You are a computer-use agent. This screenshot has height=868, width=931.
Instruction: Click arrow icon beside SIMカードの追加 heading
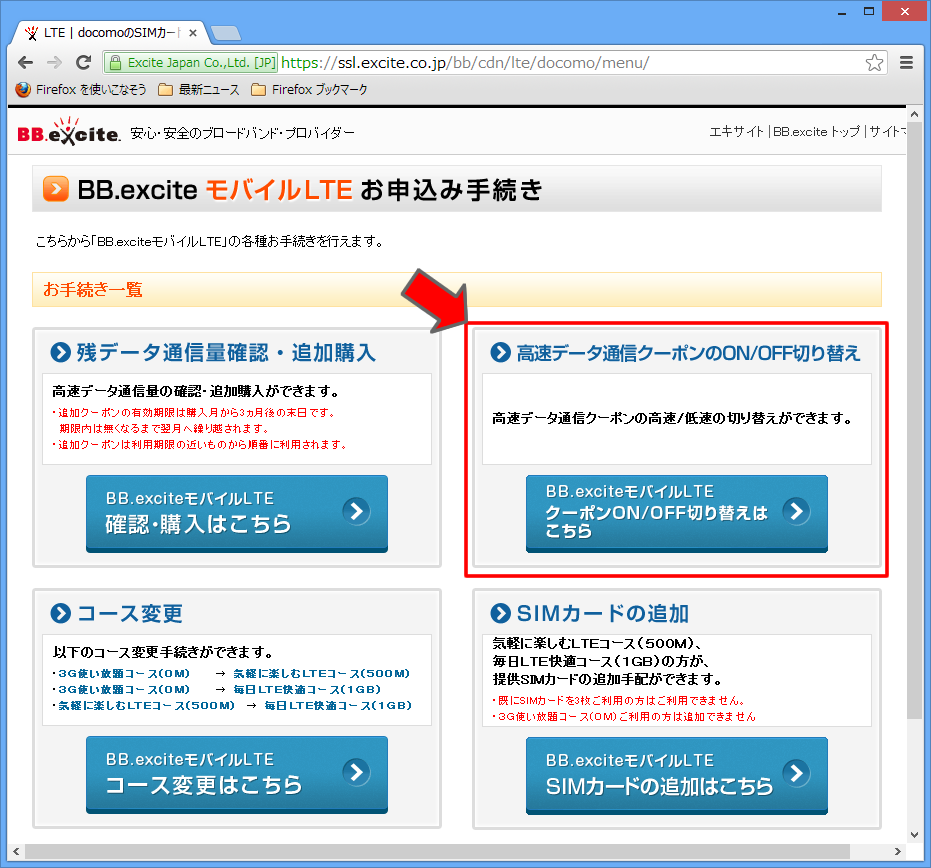tap(501, 613)
